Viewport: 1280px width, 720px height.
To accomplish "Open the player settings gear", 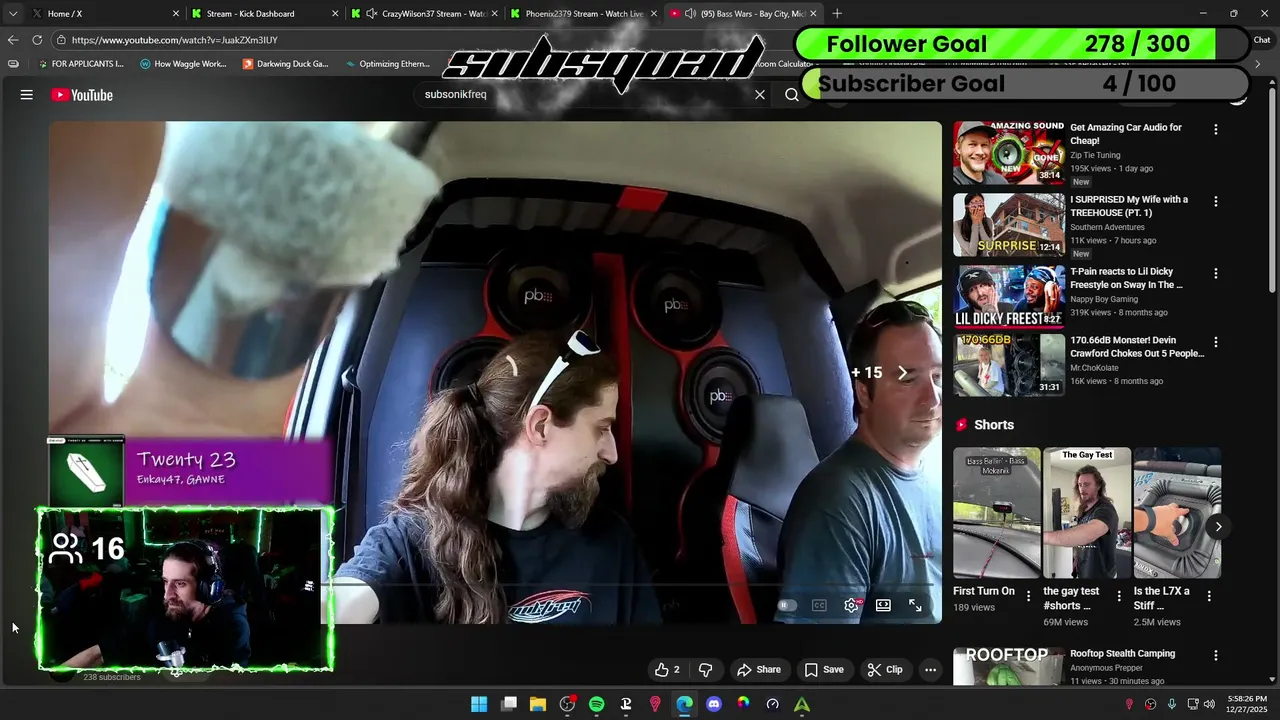I will pyautogui.click(x=852, y=605).
